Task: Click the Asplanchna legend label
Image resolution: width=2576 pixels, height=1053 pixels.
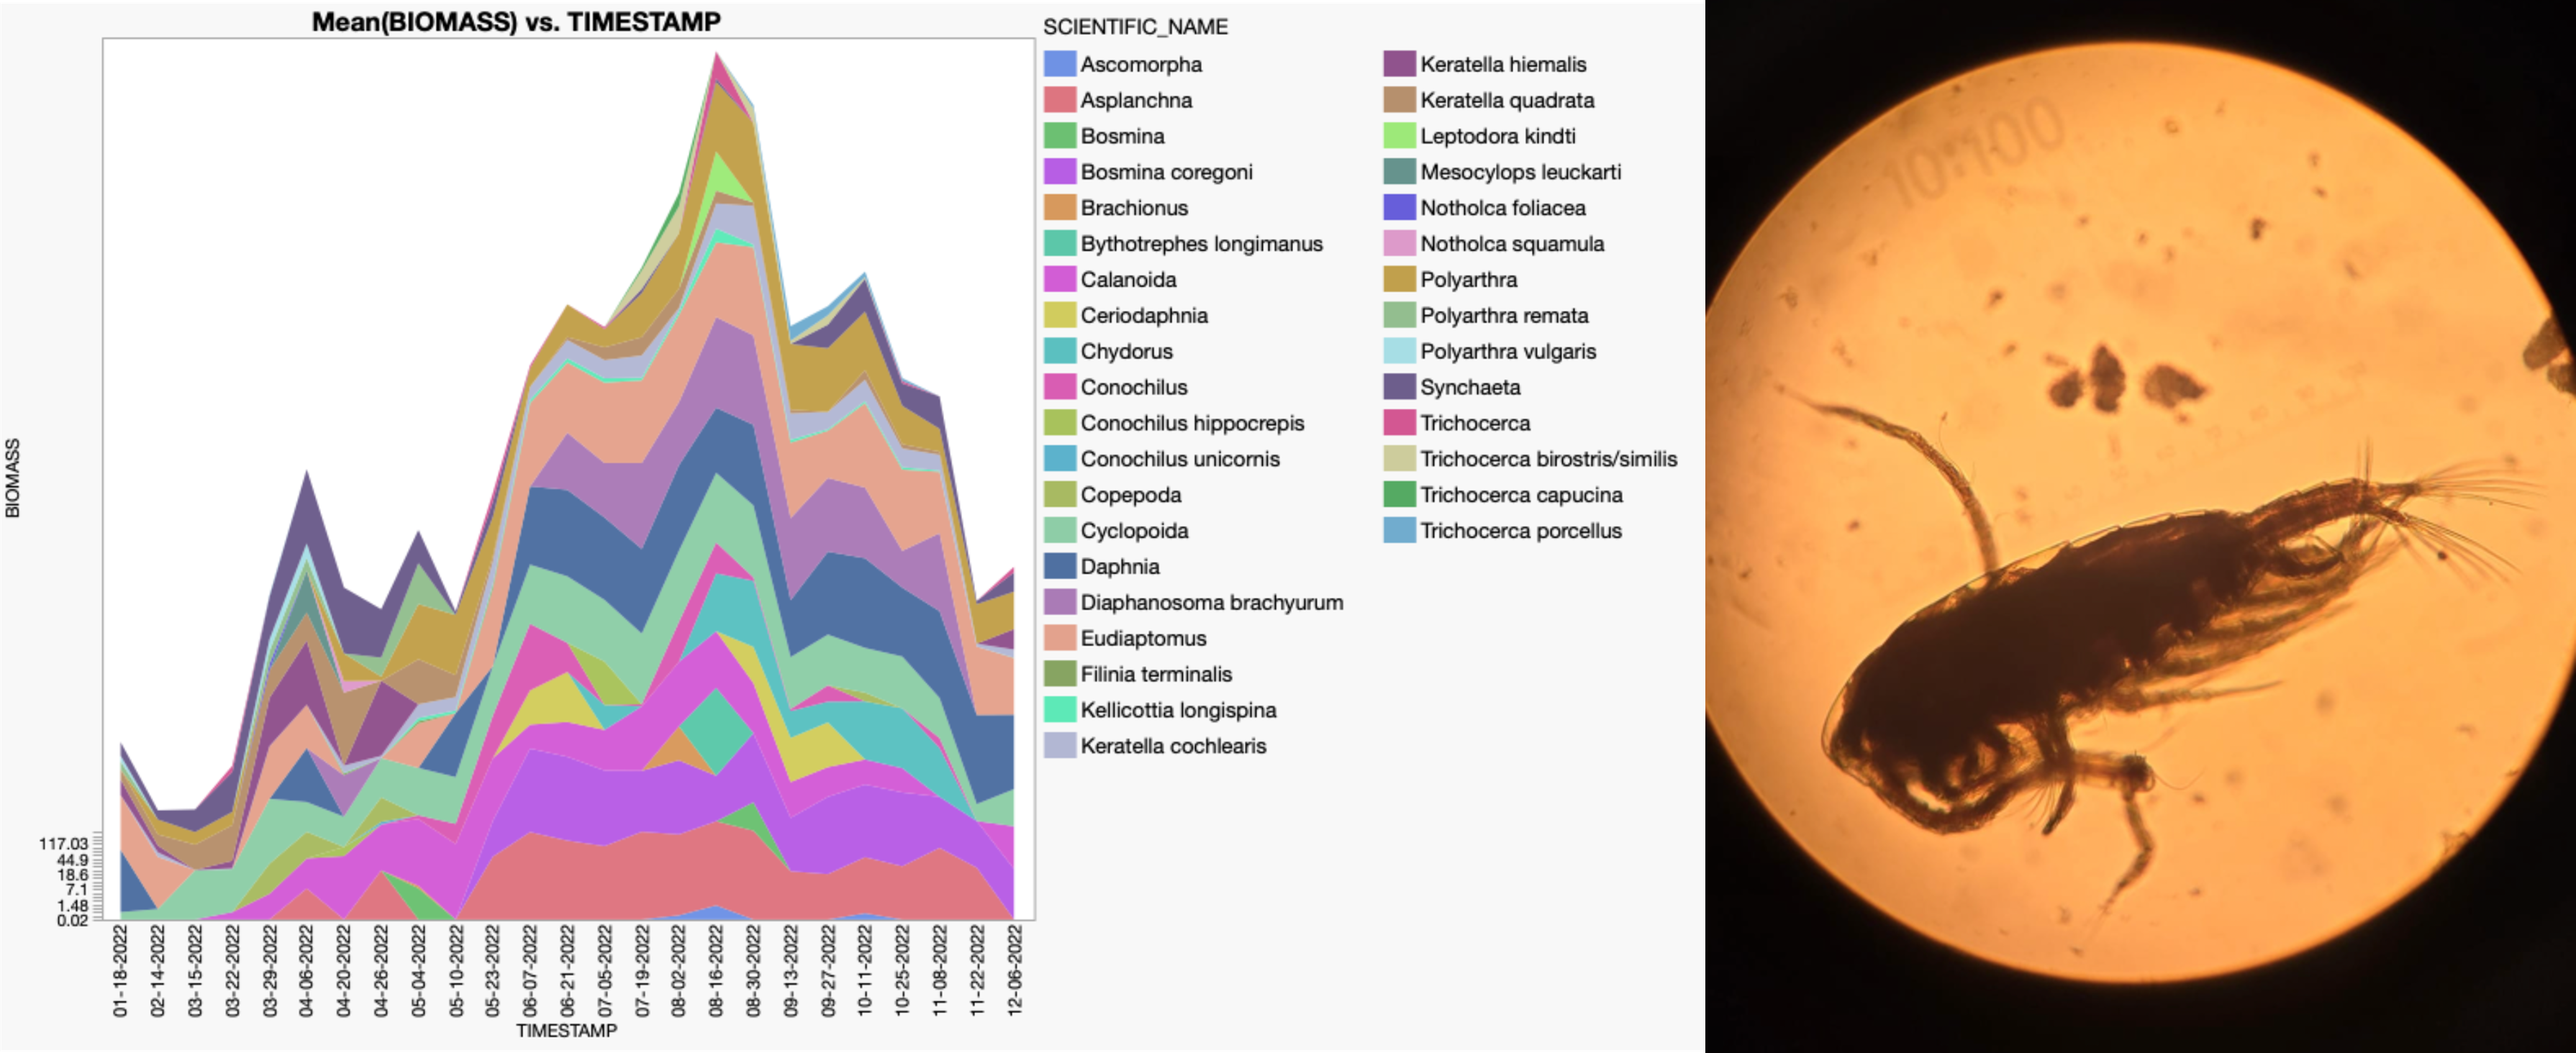Action: (1136, 100)
